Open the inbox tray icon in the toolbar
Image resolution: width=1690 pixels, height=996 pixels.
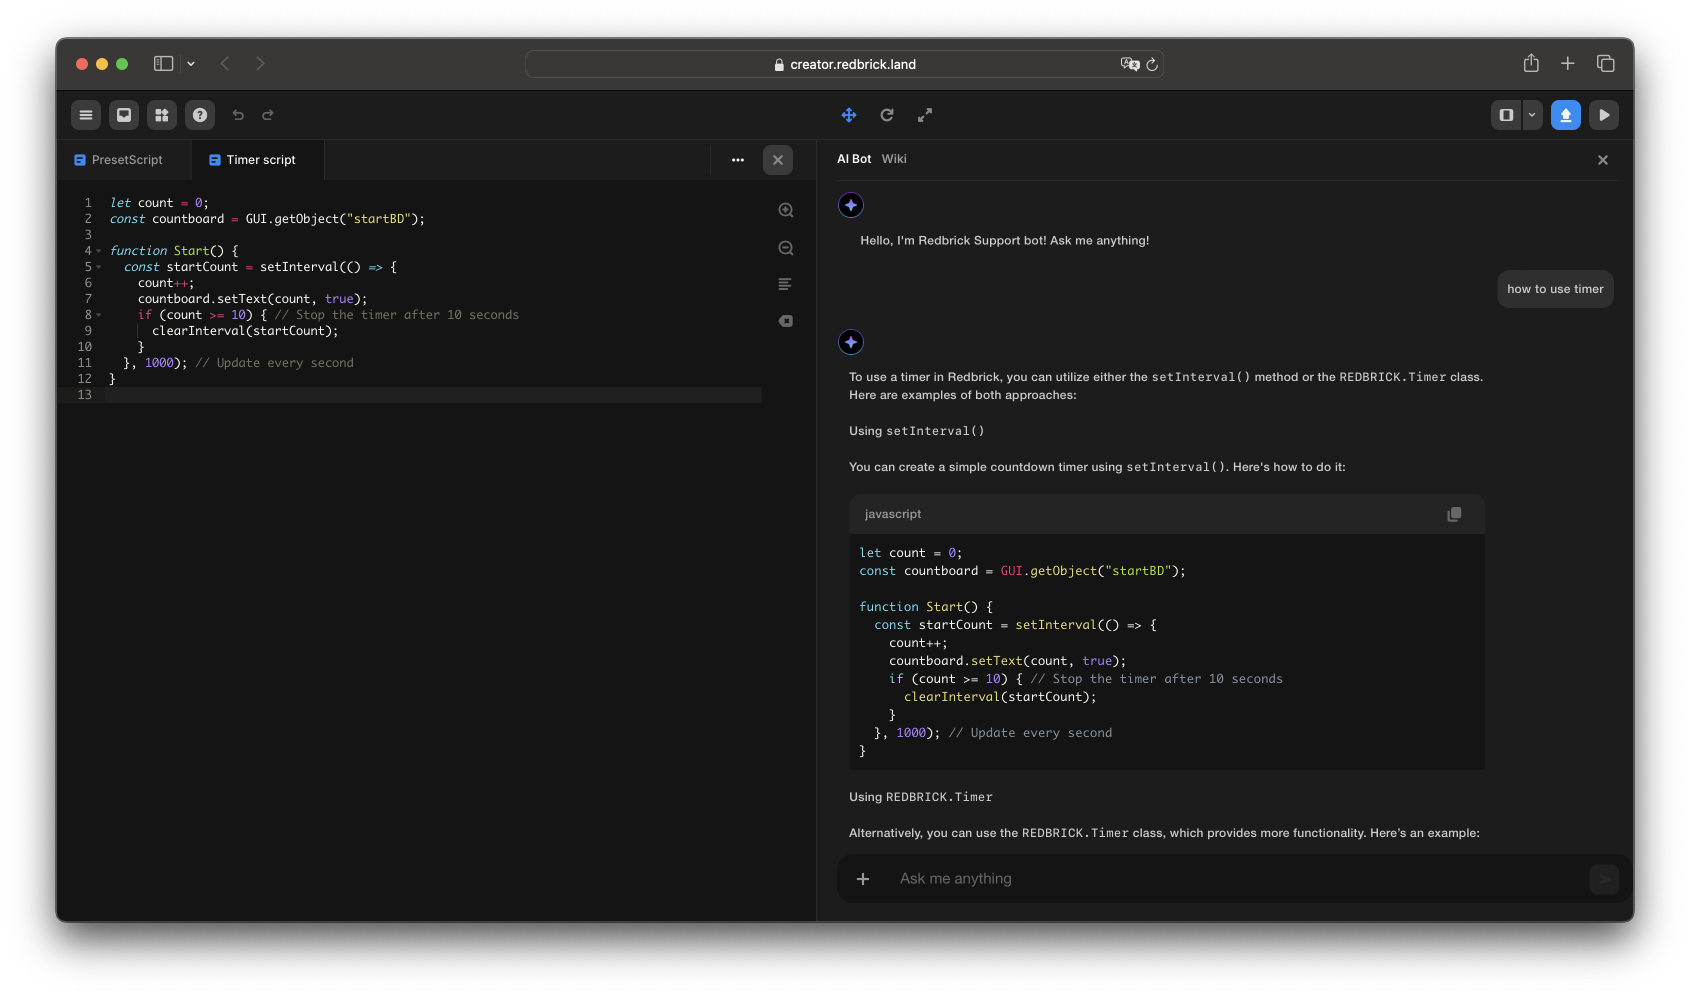pyautogui.click(x=124, y=115)
